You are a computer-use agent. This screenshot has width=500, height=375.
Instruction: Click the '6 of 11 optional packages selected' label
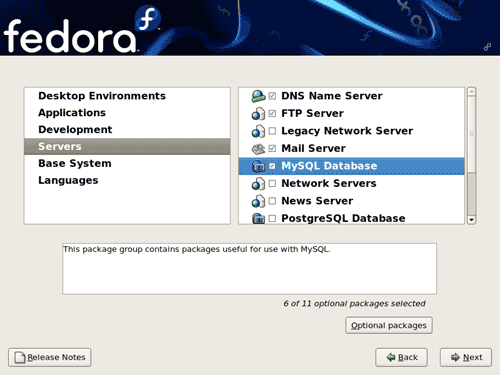(354, 304)
